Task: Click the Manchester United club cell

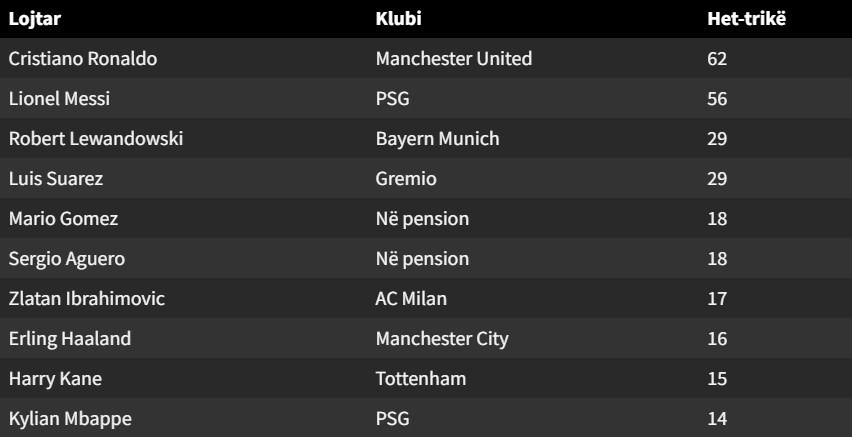Action: 454,58
